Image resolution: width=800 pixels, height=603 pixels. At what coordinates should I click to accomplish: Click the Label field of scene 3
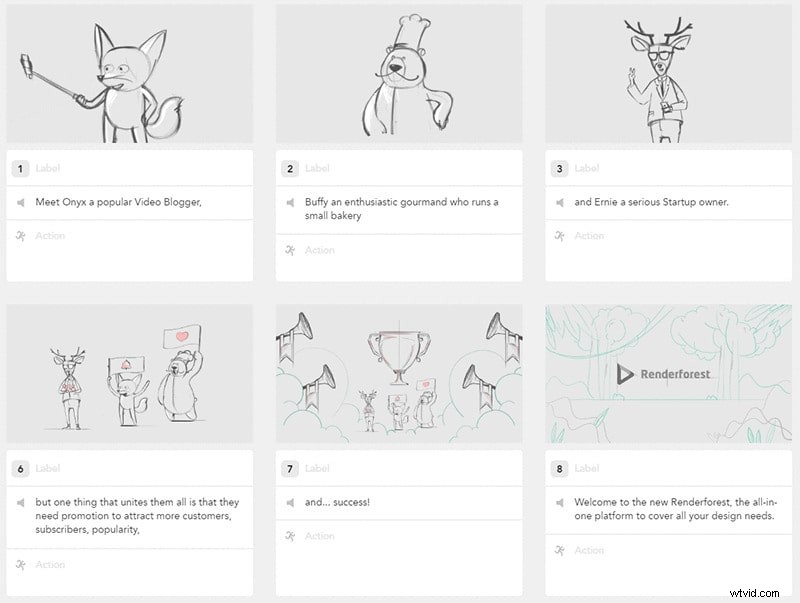click(x=587, y=169)
